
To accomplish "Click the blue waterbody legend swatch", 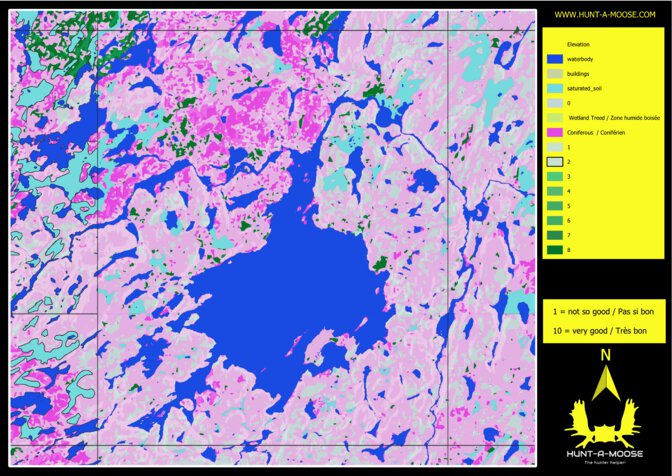I will tap(555, 59).
